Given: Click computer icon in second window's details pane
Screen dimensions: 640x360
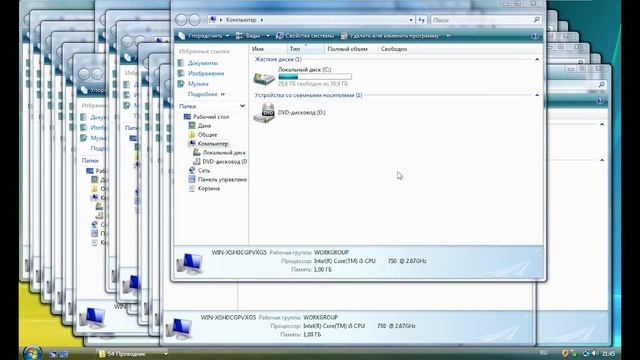Looking at the screenshot, I should point(179,328).
